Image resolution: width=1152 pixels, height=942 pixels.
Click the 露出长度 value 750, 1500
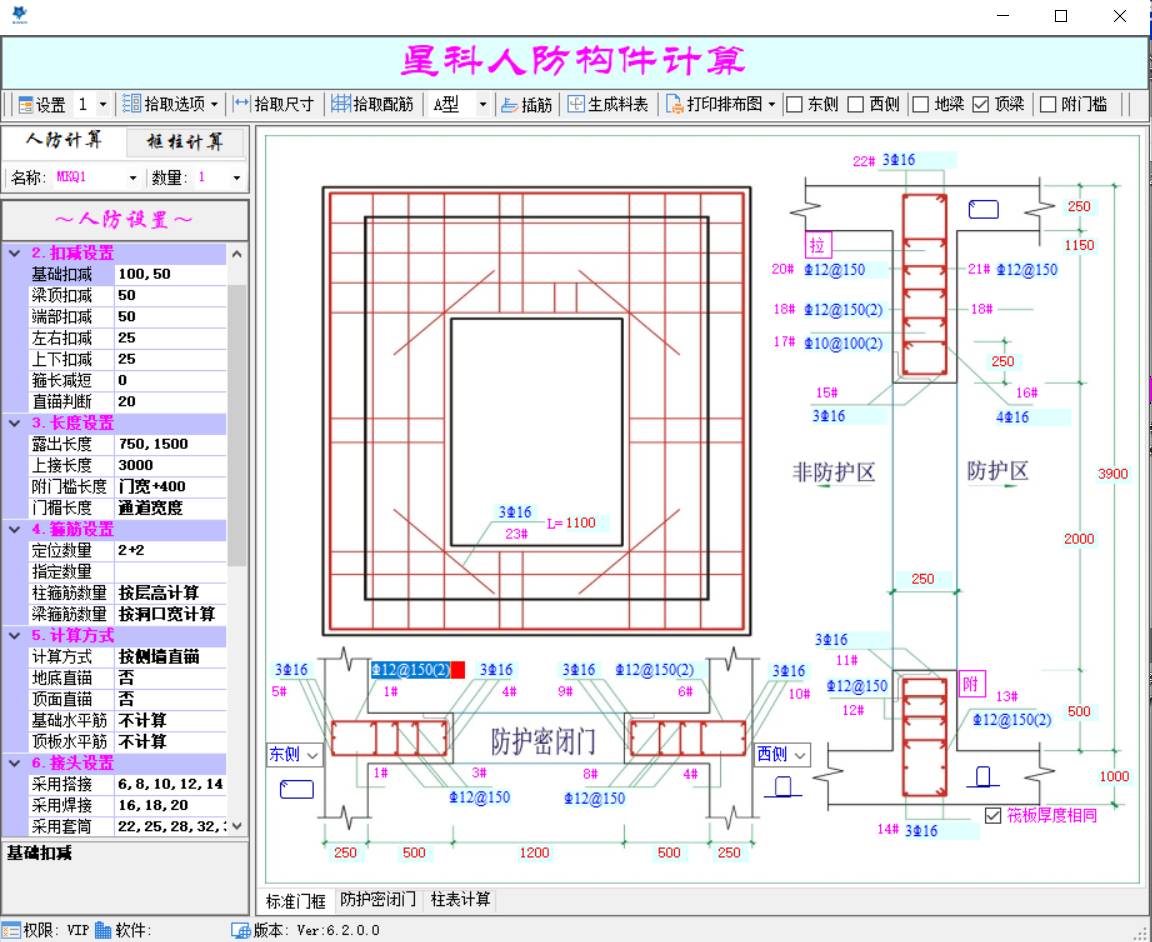click(x=171, y=444)
